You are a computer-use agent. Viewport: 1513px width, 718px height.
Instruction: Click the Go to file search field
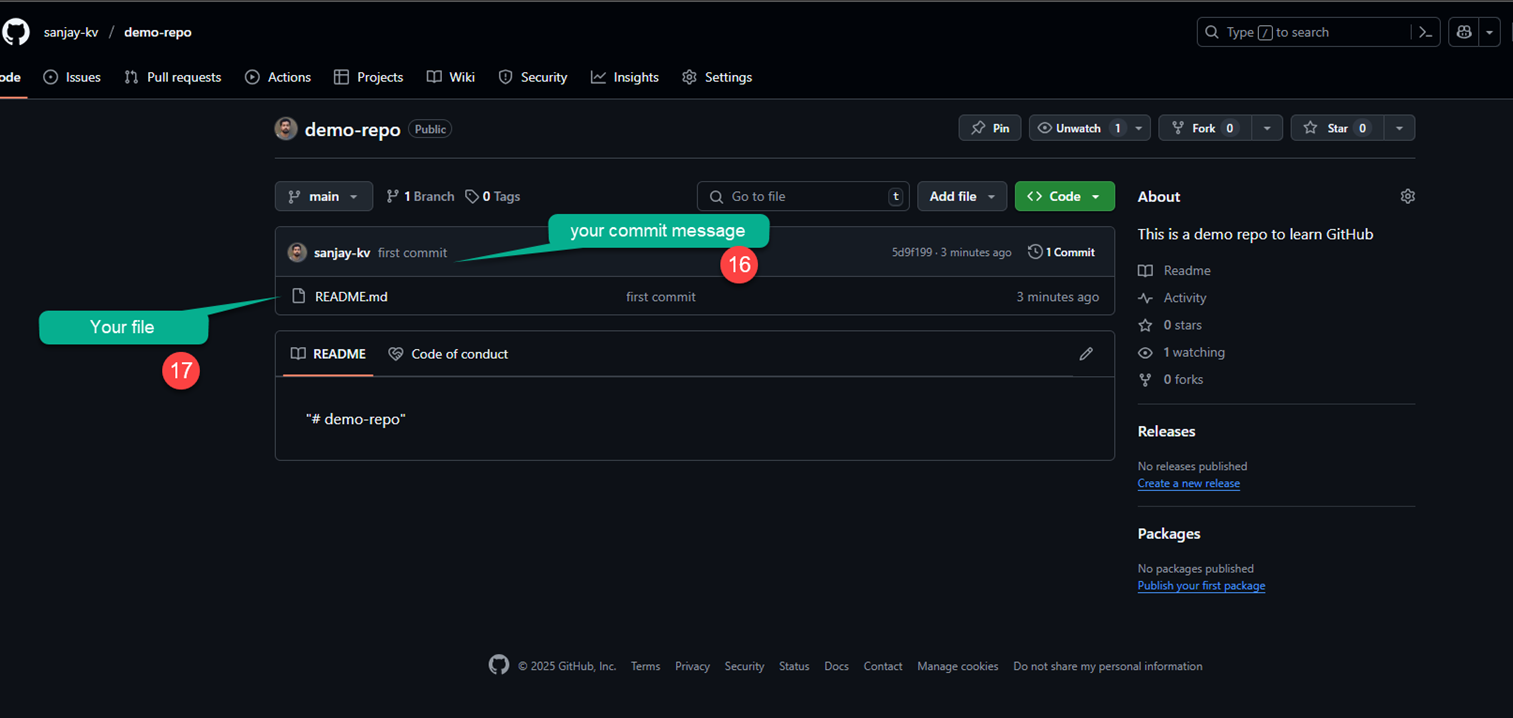pos(800,196)
